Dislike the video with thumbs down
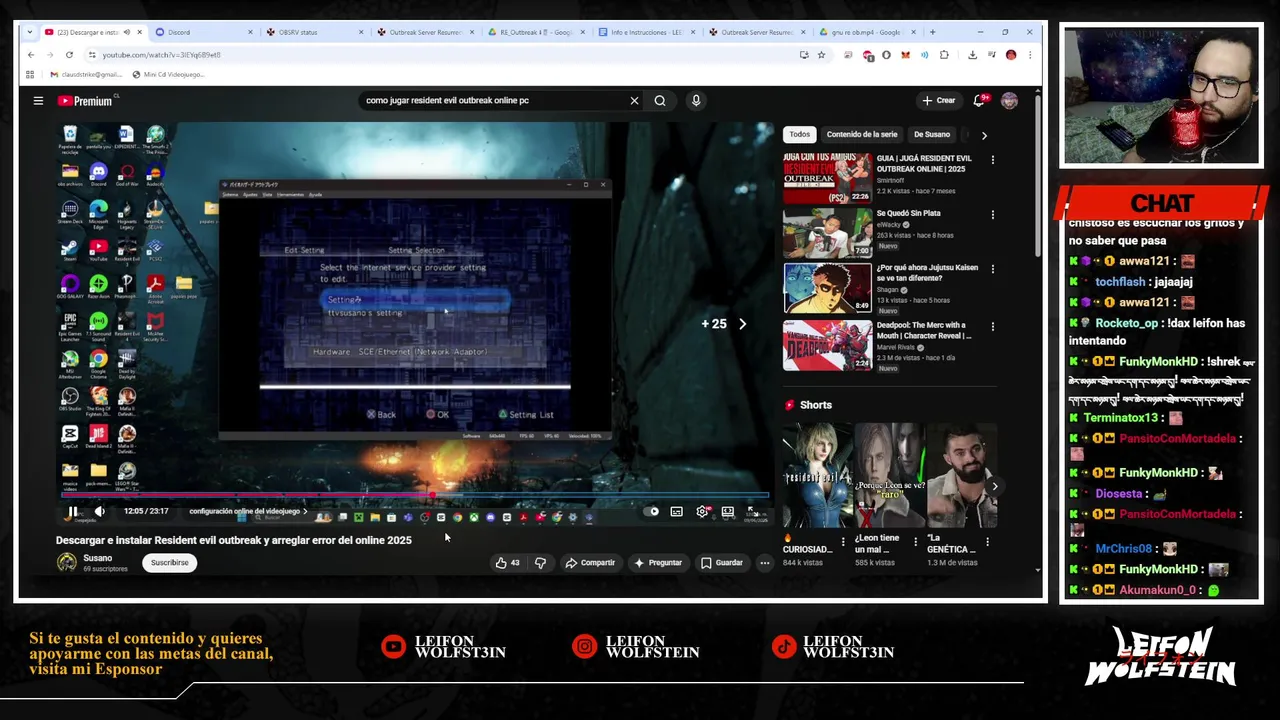This screenshot has width=1280, height=720. pos(540,563)
